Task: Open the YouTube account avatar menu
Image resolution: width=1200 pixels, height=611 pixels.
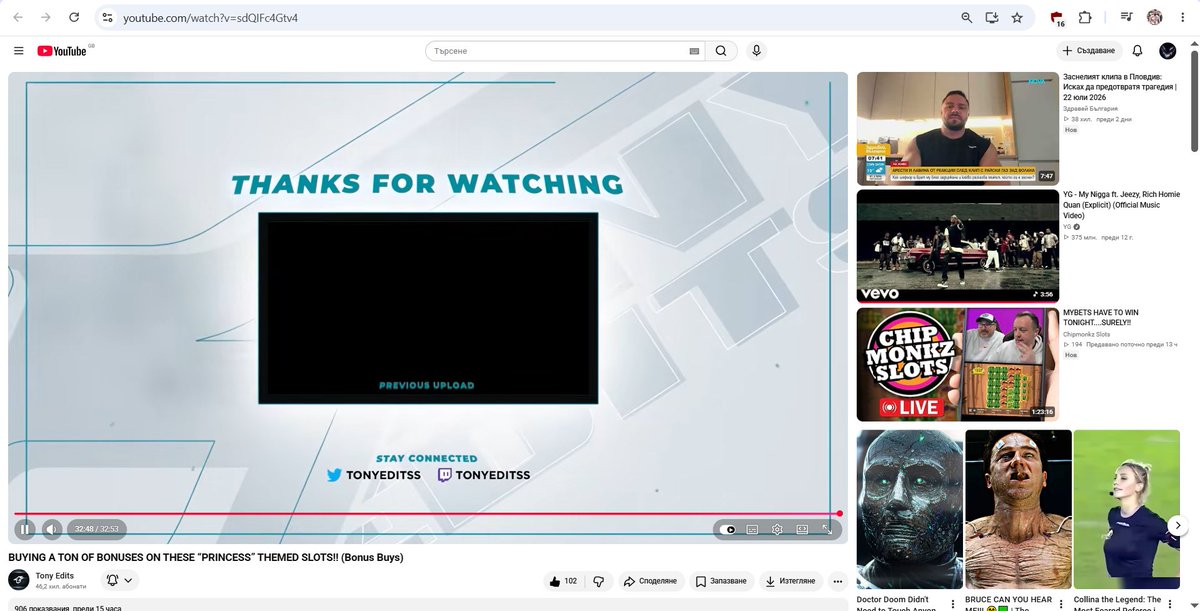Action: (x=1167, y=51)
